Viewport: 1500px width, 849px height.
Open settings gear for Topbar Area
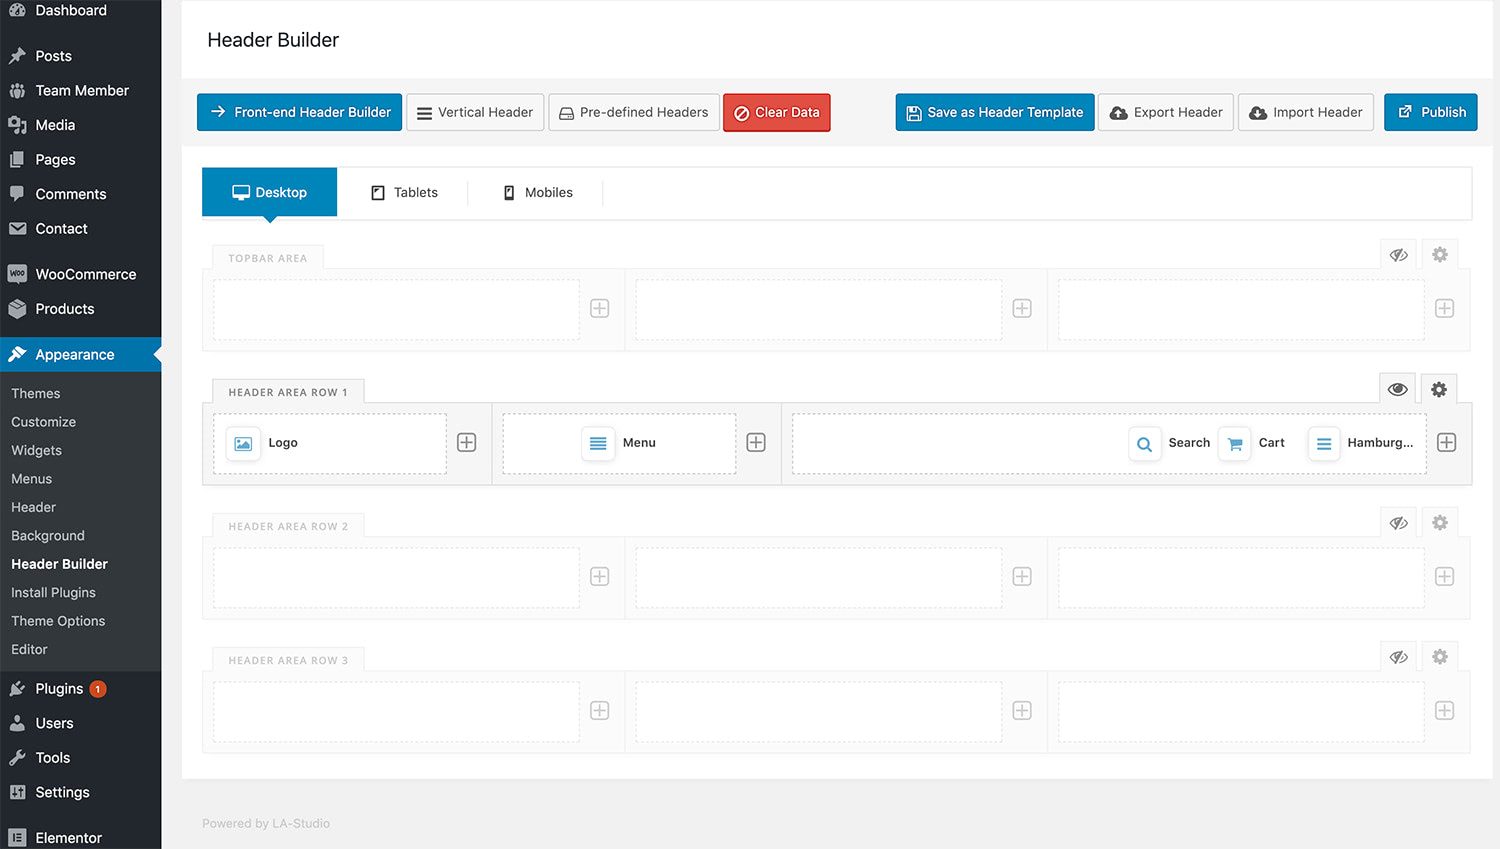click(1440, 255)
